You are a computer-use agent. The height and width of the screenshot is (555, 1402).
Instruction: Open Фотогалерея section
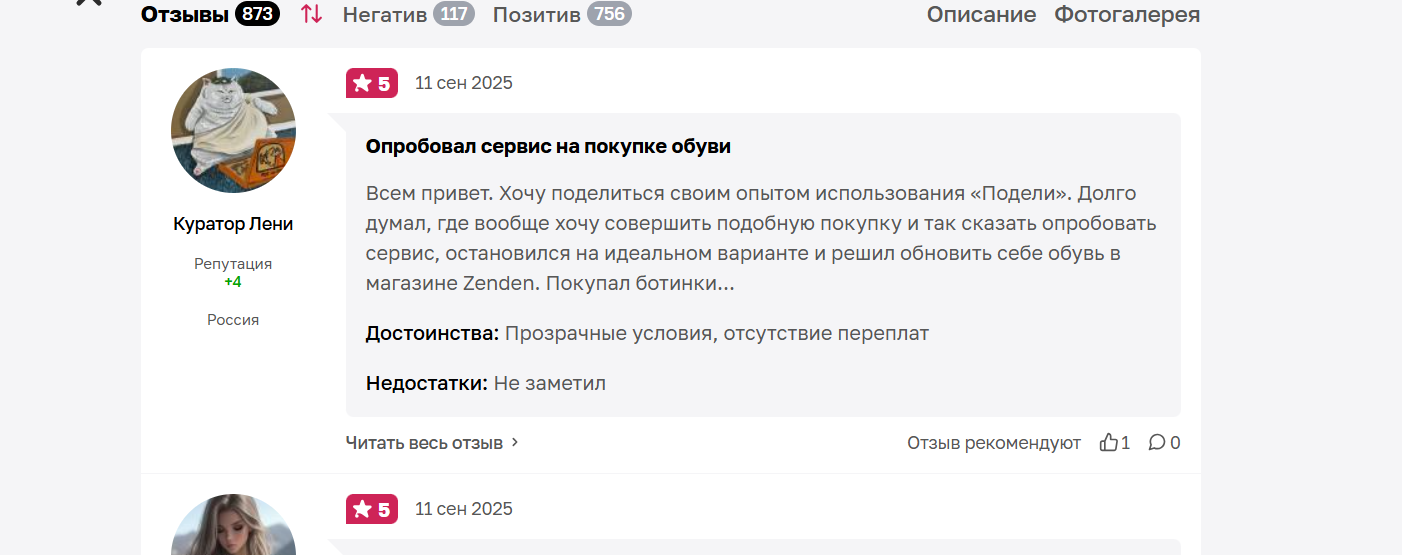coord(1127,14)
